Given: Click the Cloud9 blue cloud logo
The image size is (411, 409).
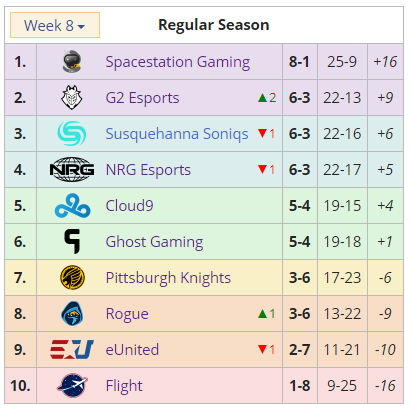Looking at the screenshot, I should coord(72,206).
